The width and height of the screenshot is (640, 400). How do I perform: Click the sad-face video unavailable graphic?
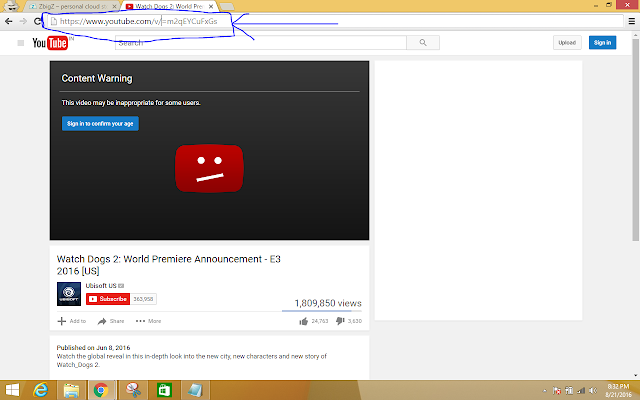point(209,168)
